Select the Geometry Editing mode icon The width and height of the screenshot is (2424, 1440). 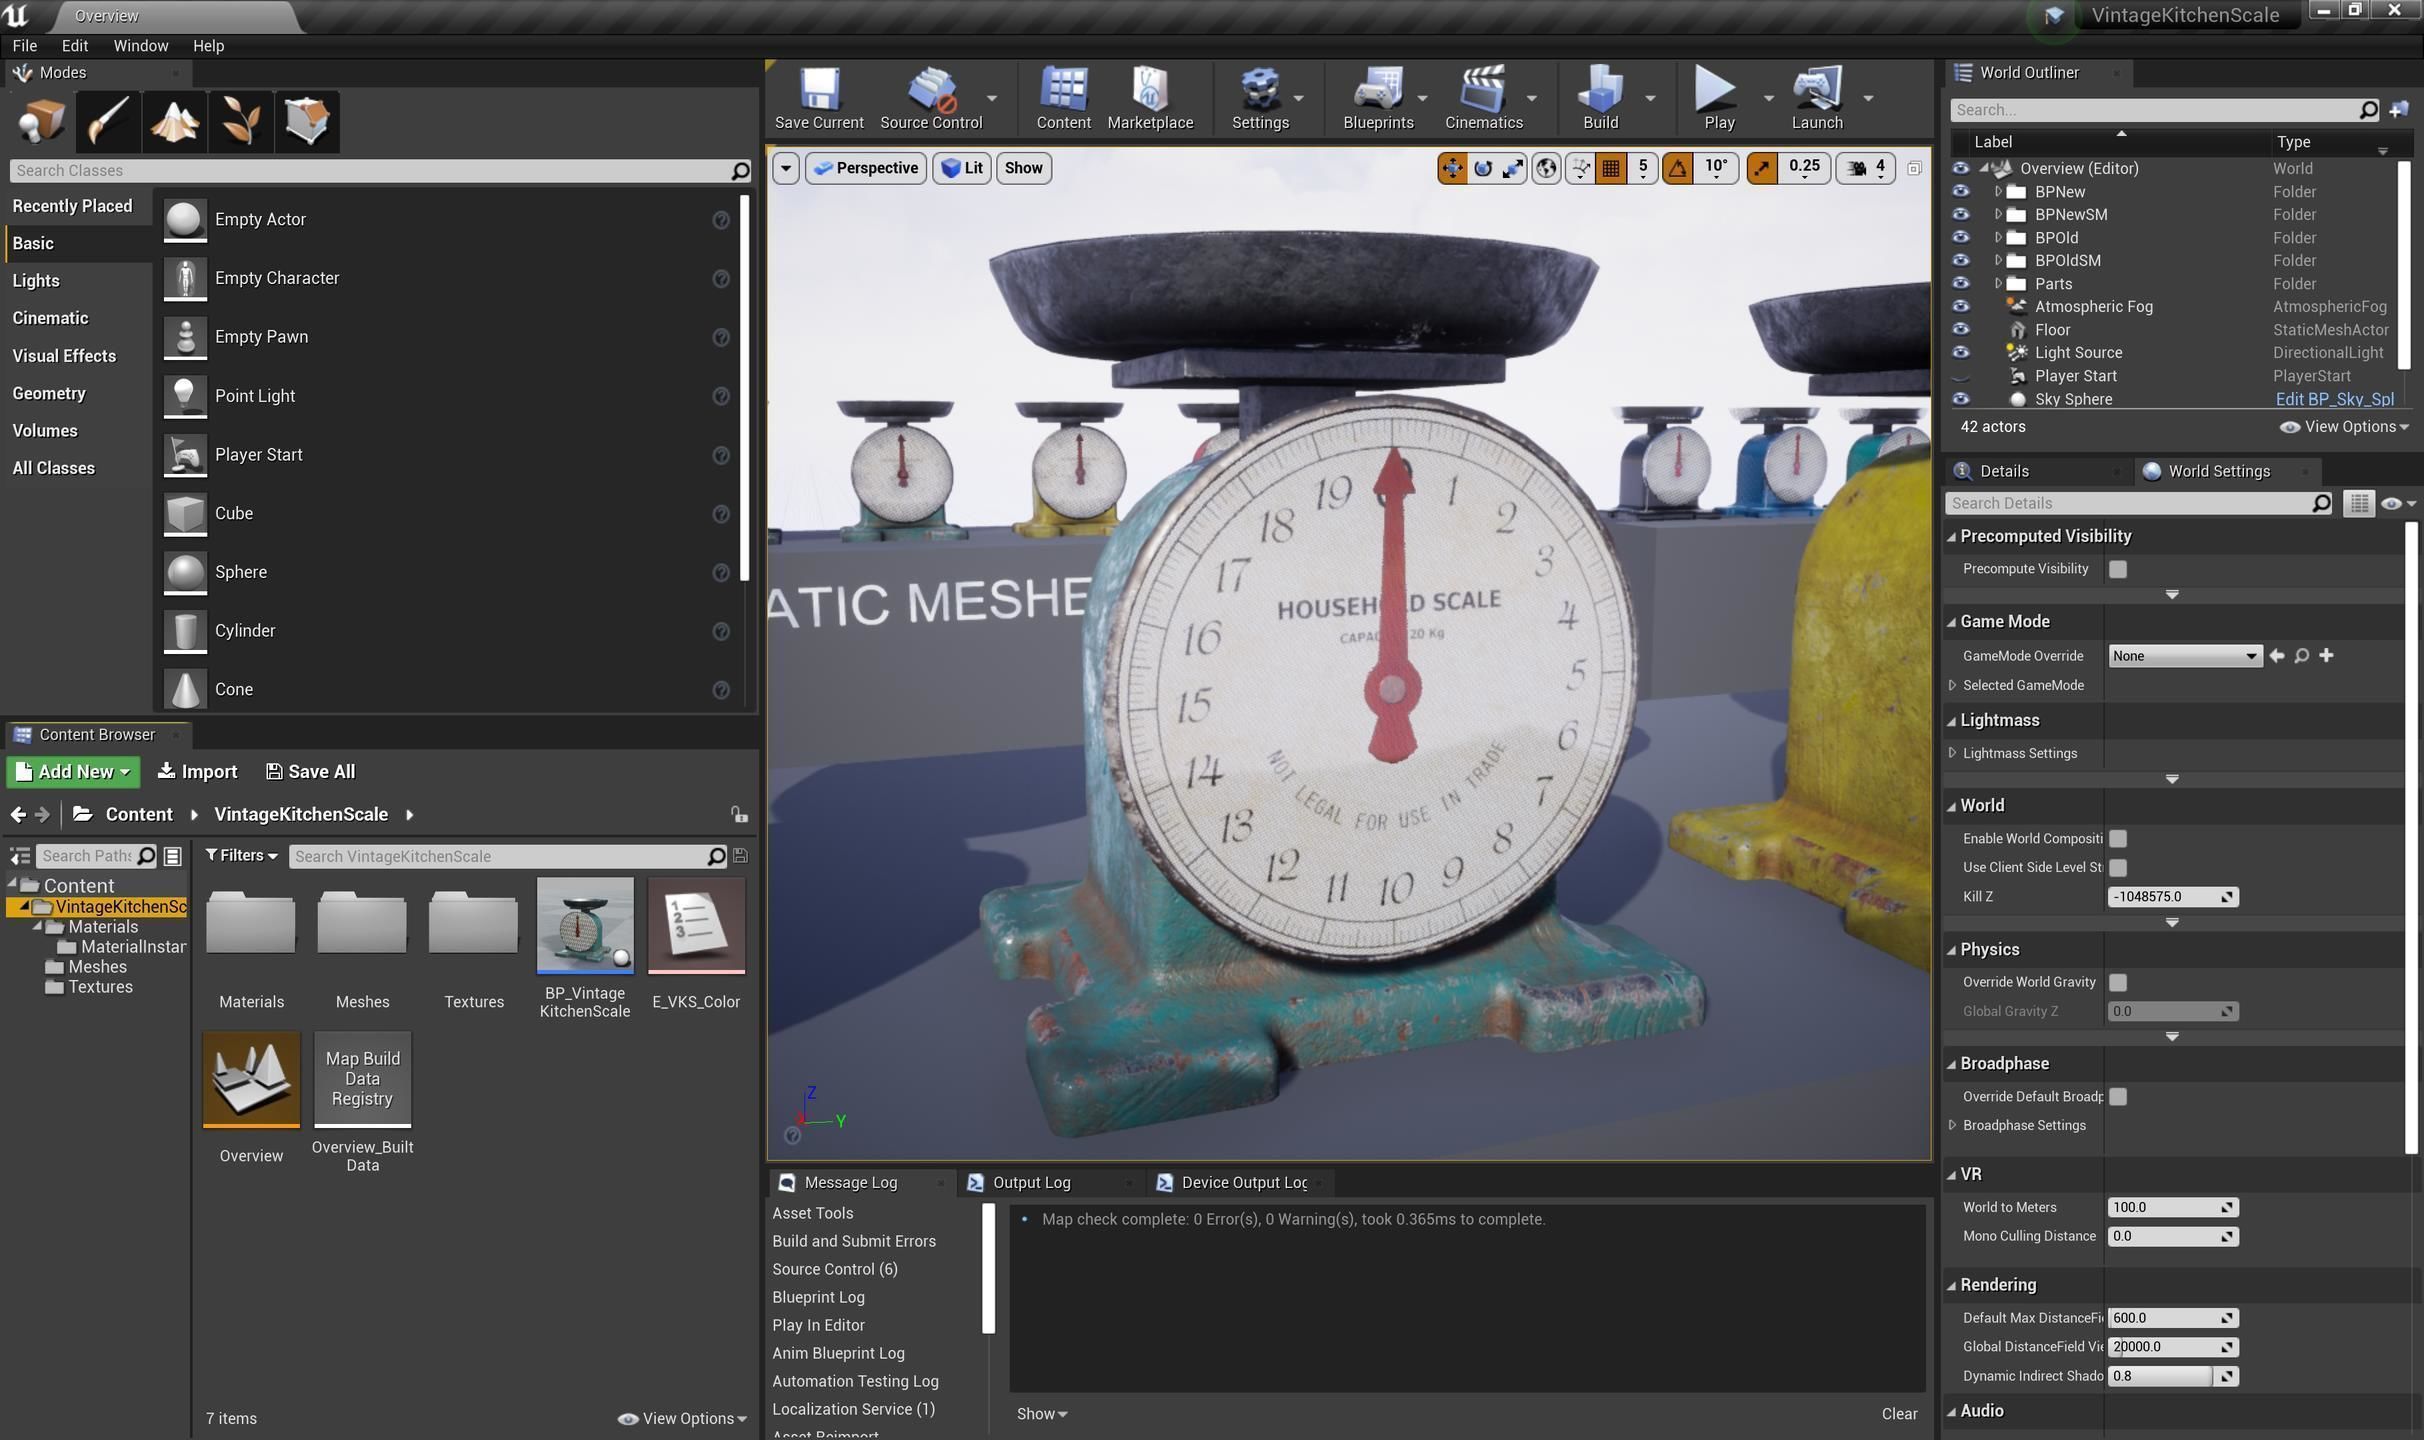coord(306,121)
